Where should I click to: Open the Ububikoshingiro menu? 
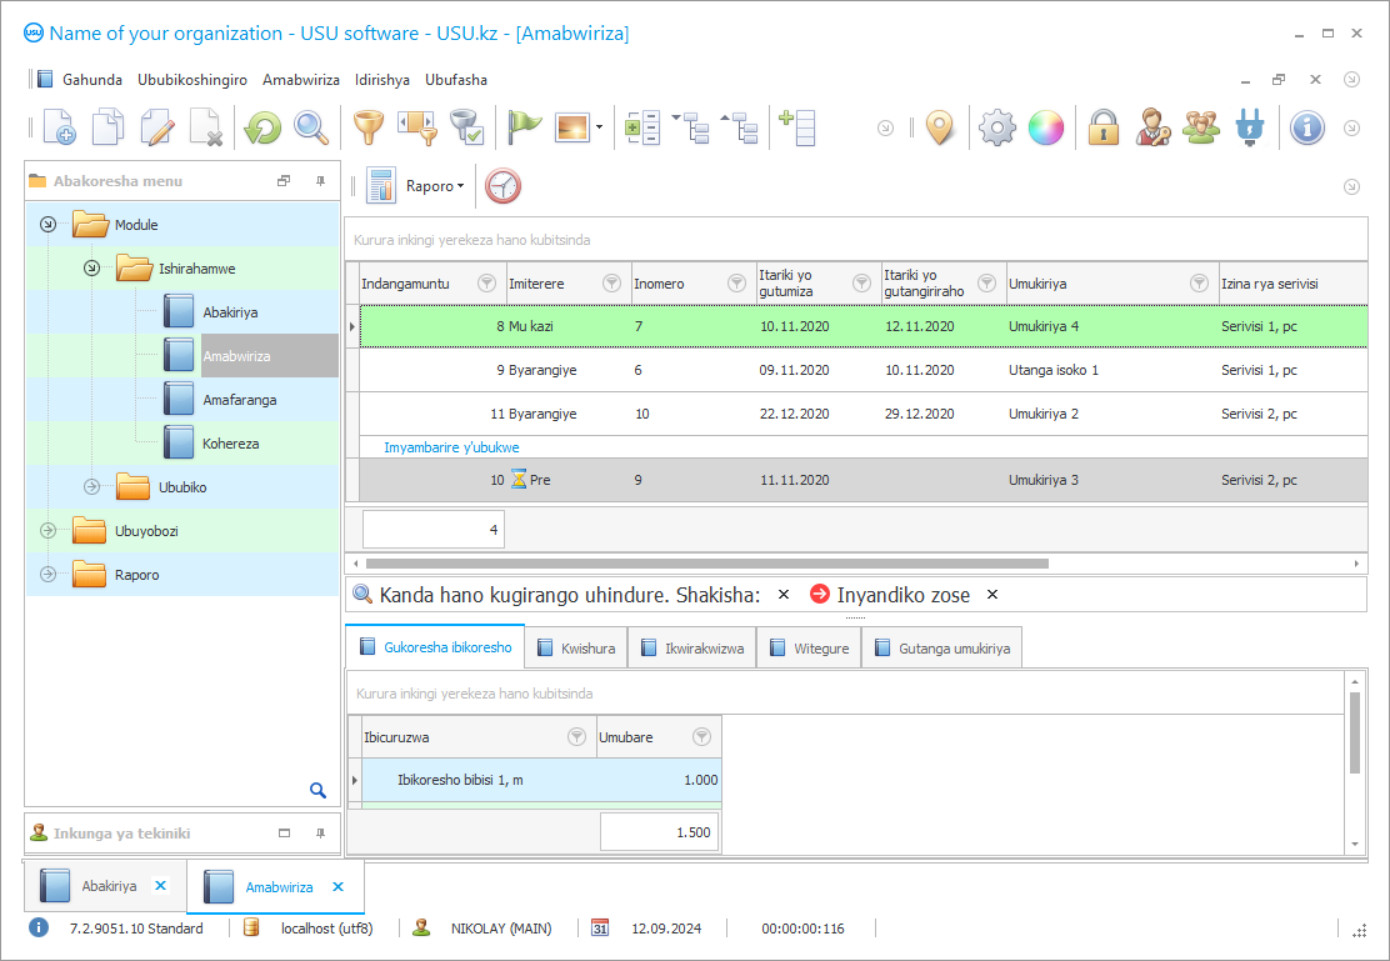click(x=192, y=80)
